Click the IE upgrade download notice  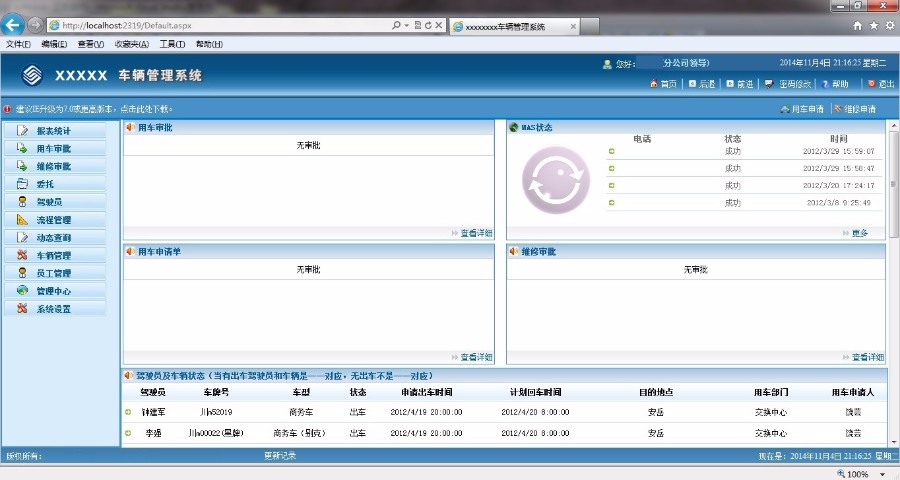click(x=94, y=109)
